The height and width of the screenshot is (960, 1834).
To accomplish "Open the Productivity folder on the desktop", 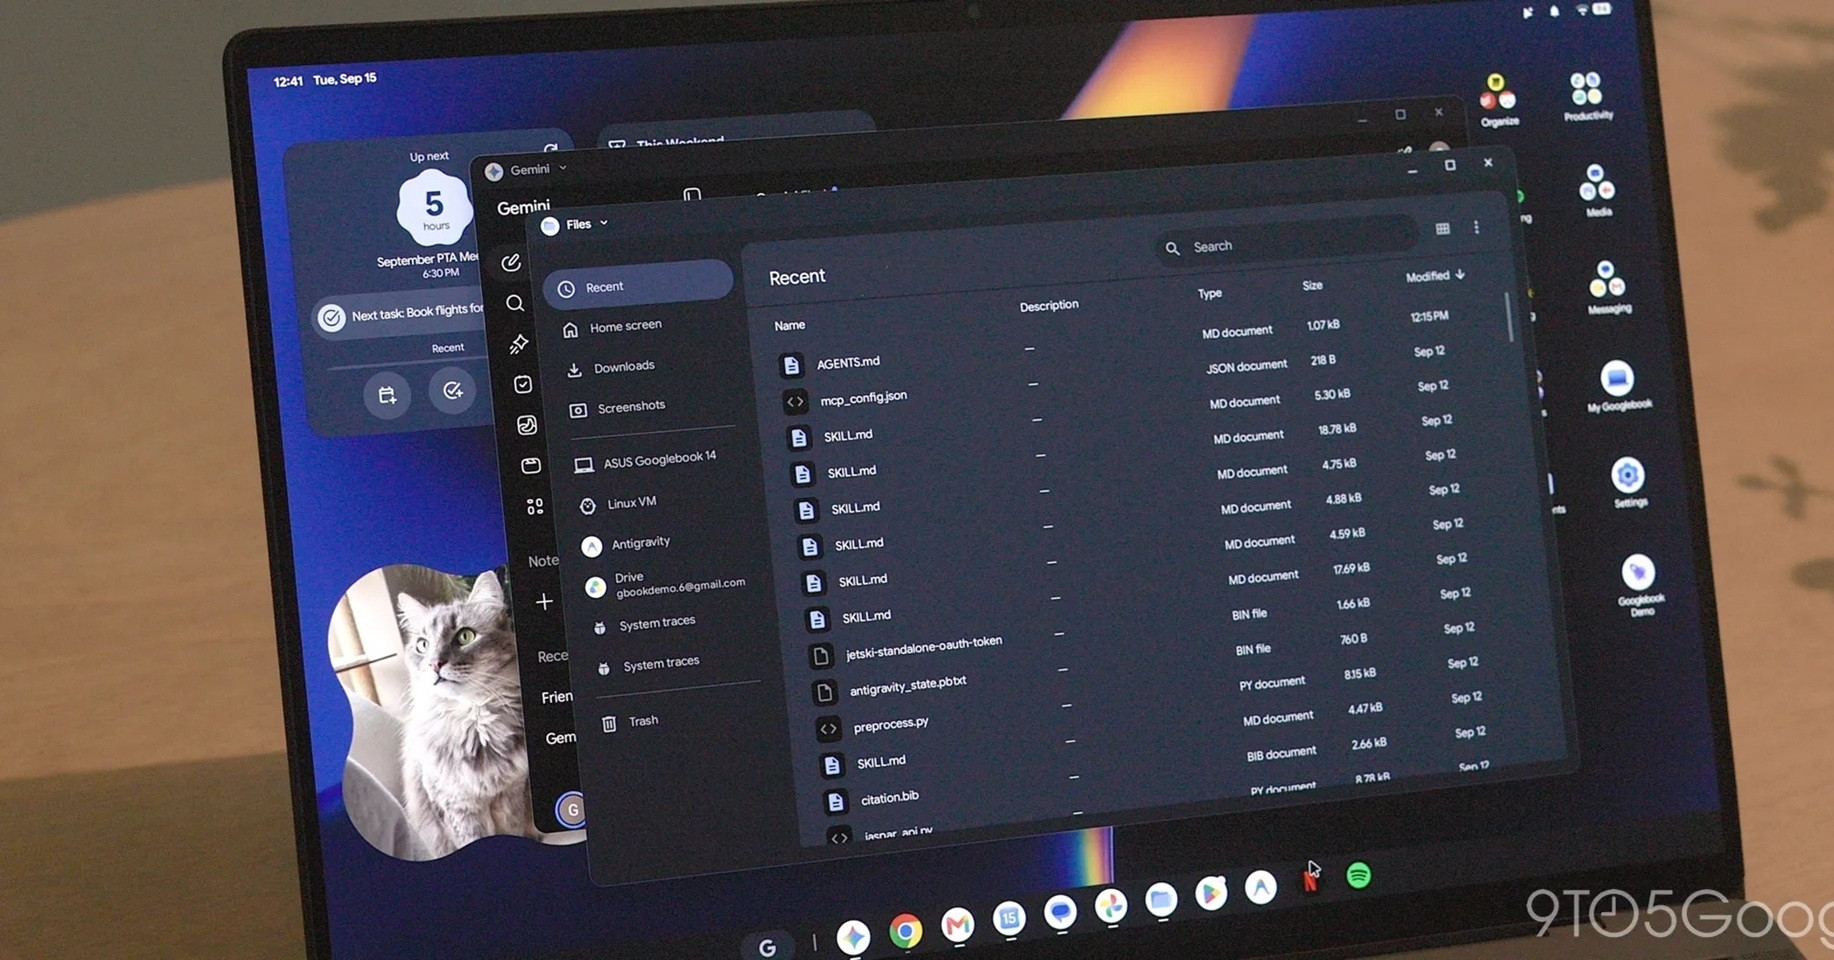I will click(1587, 96).
